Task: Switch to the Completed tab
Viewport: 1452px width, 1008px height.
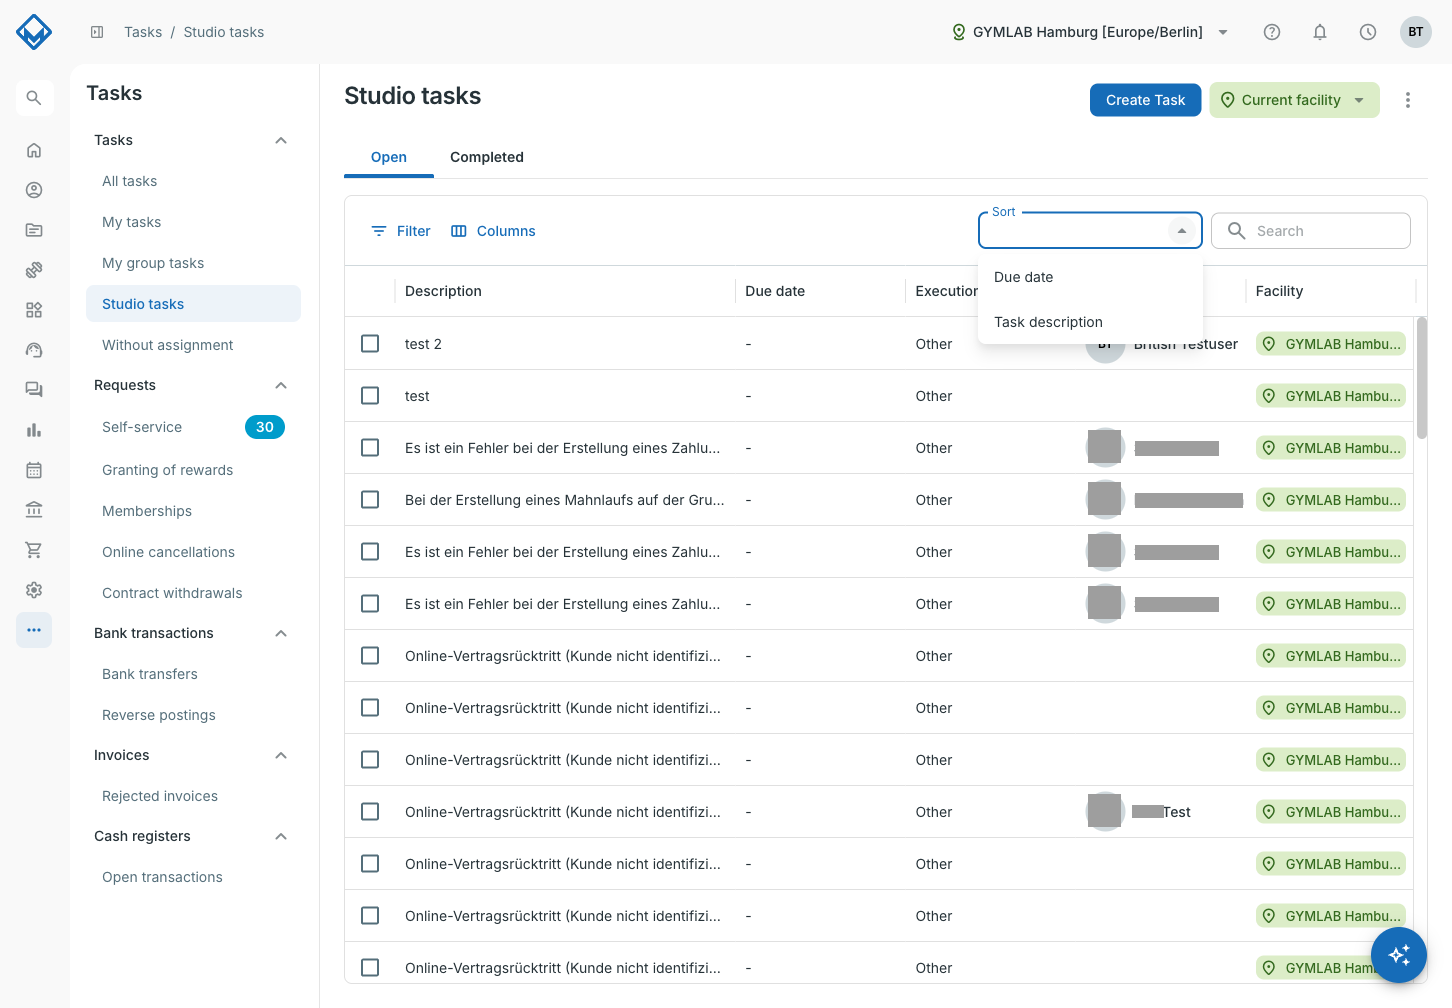Action: click(x=487, y=157)
